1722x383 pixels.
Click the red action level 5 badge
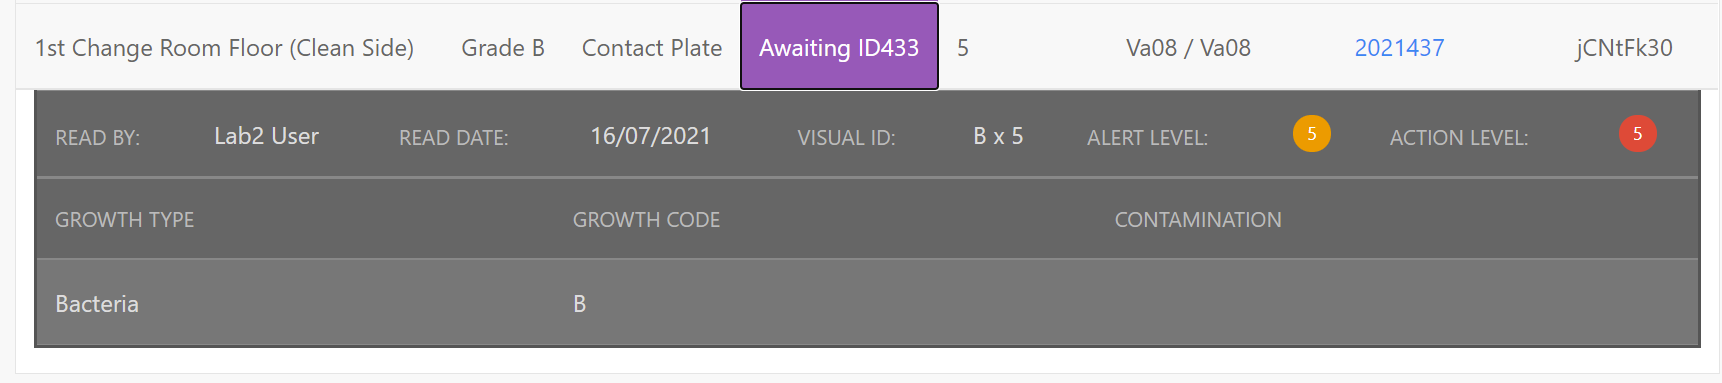pos(1637,134)
